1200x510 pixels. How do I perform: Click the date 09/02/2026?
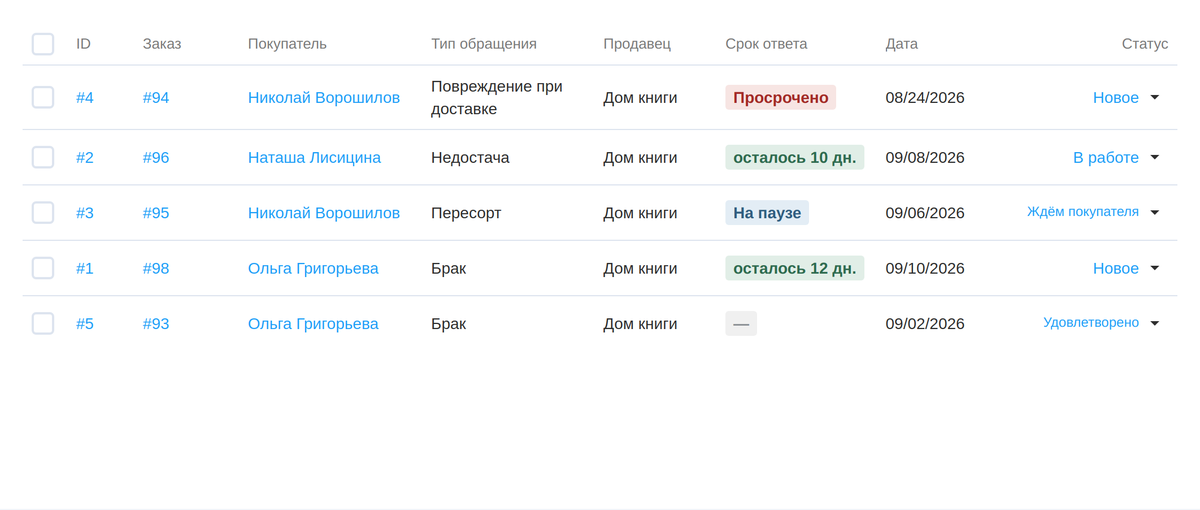[x=925, y=323]
